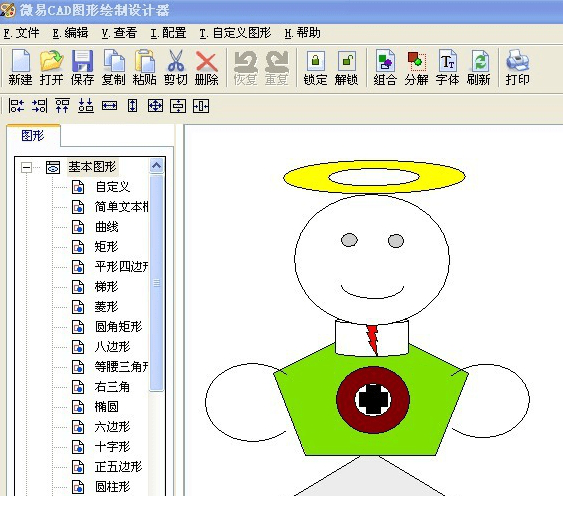
Task: Select 六边形 shape in tree
Action: point(112,427)
